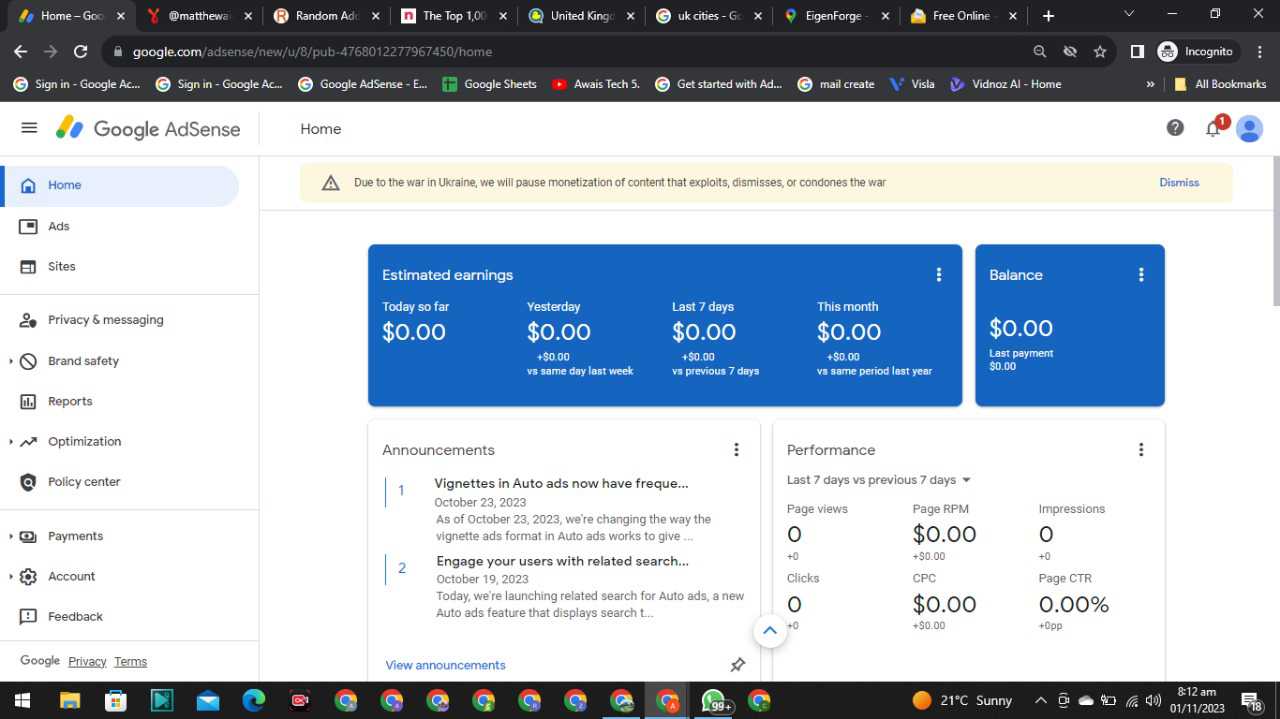Open Chrome's tab search dropdown arrow
Viewport: 1280px width, 719px height.
(1129, 14)
